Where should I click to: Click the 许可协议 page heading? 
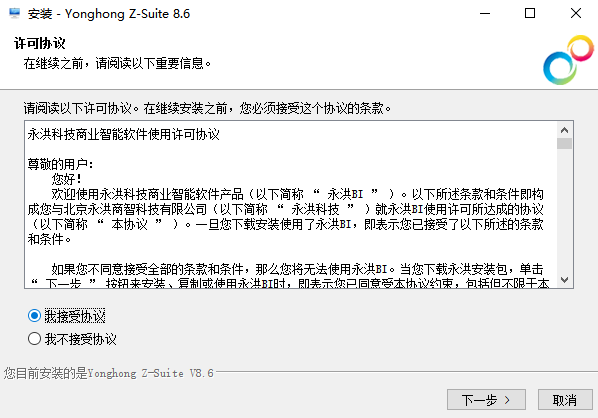(40, 43)
